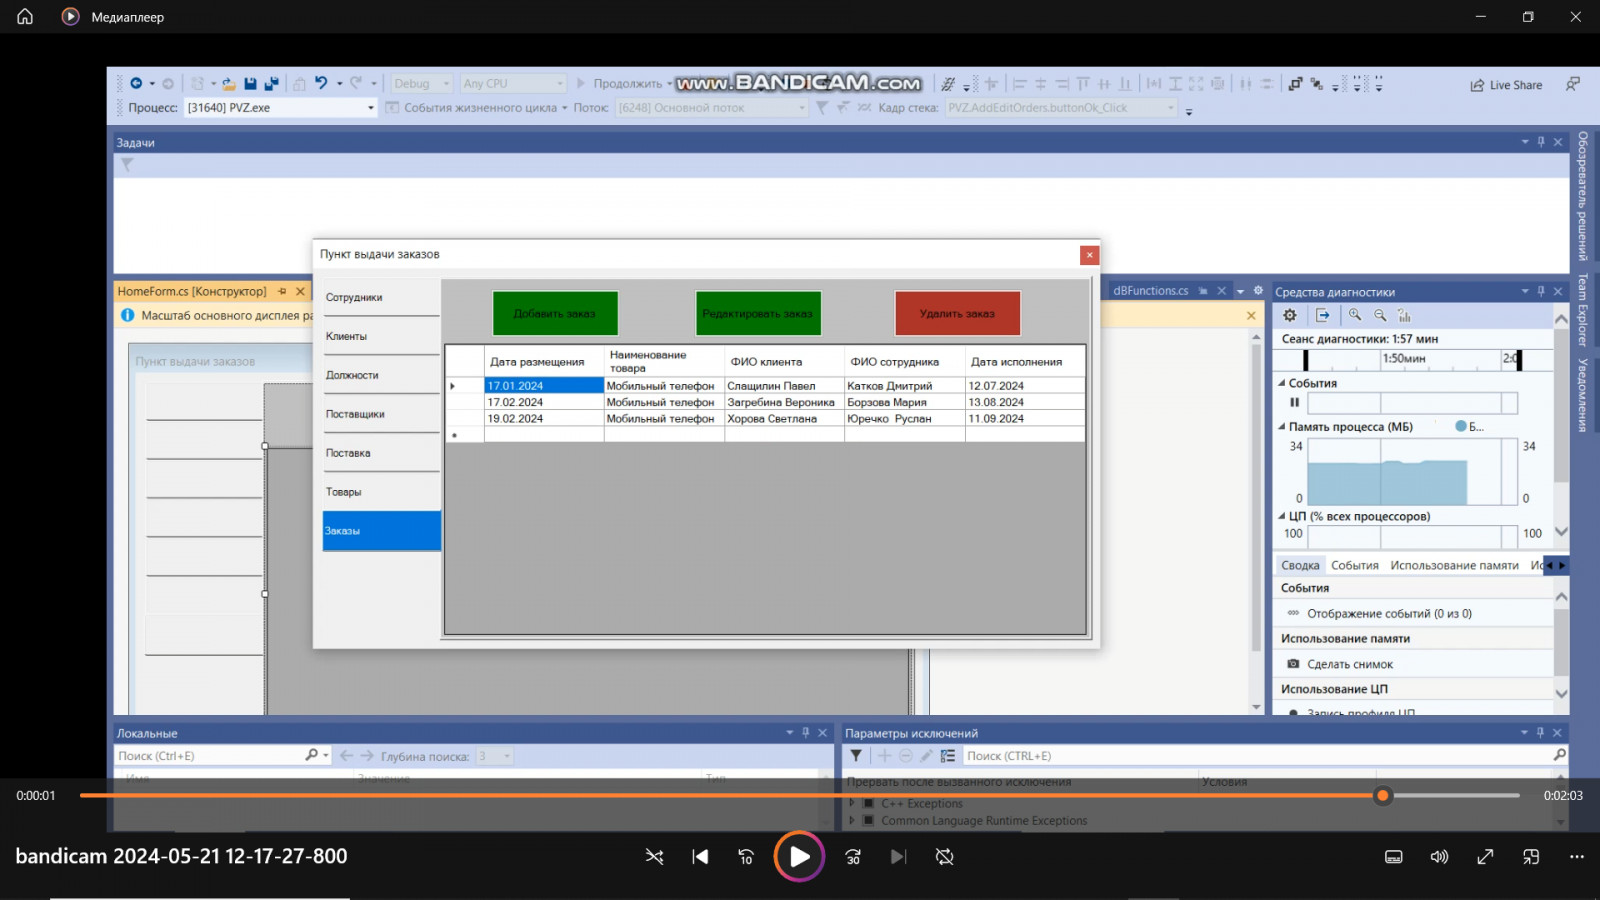Open the media player home icon

(x=25, y=17)
